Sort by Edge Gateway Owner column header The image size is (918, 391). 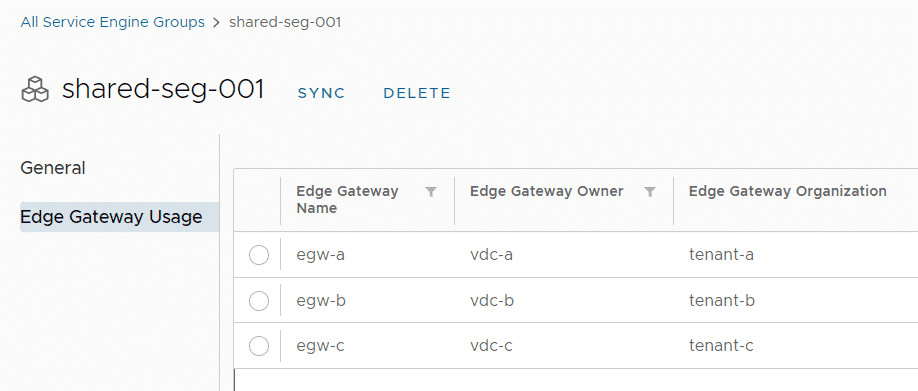click(x=547, y=191)
